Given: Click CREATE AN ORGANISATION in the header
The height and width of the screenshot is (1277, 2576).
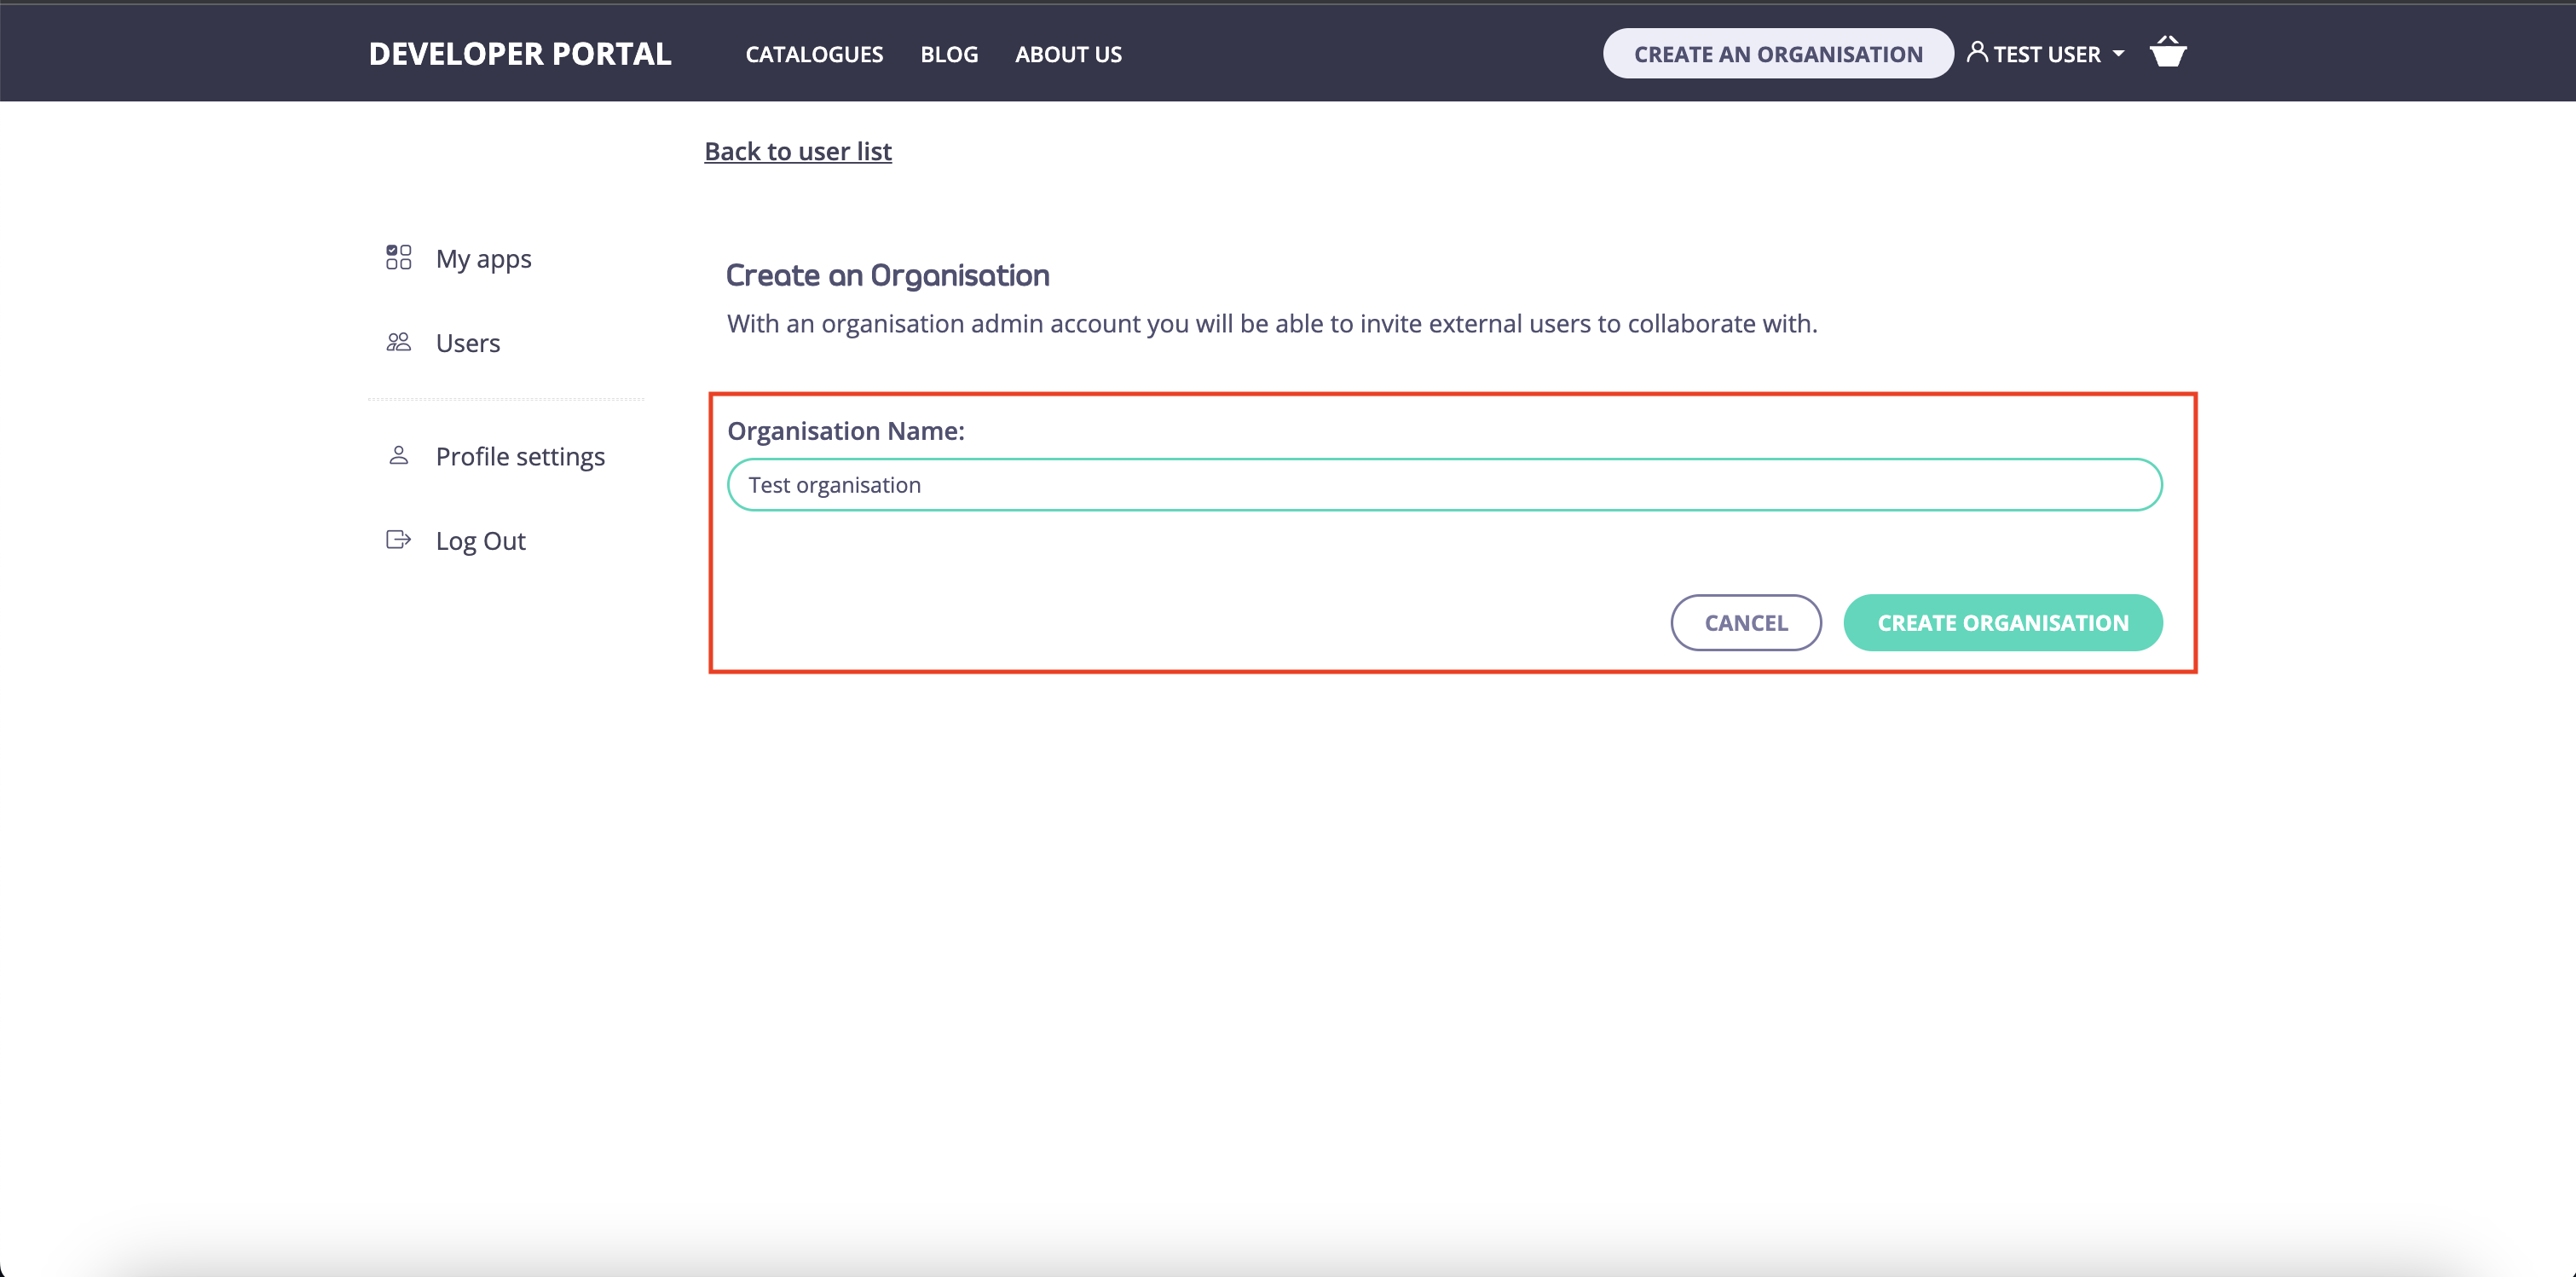Looking at the screenshot, I should (x=1777, y=53).
